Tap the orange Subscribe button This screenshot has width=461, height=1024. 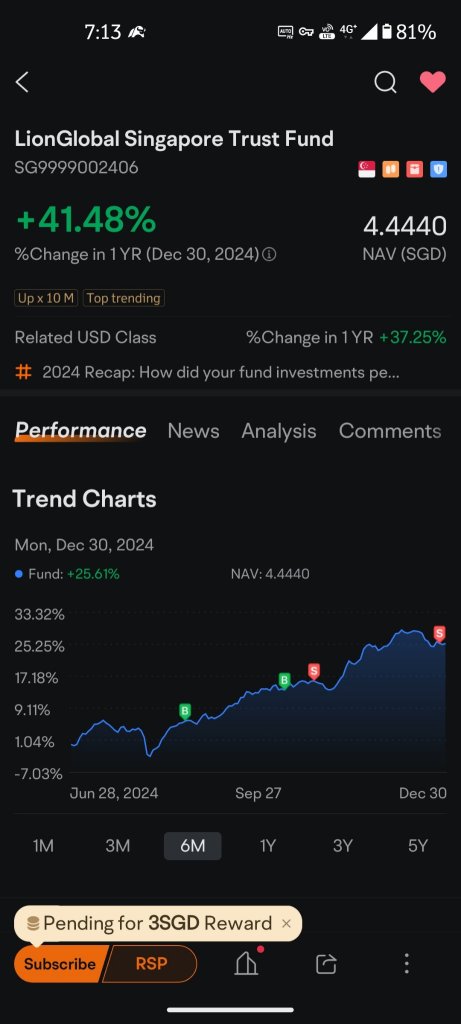pyautogui.click(x=59, y=964)
